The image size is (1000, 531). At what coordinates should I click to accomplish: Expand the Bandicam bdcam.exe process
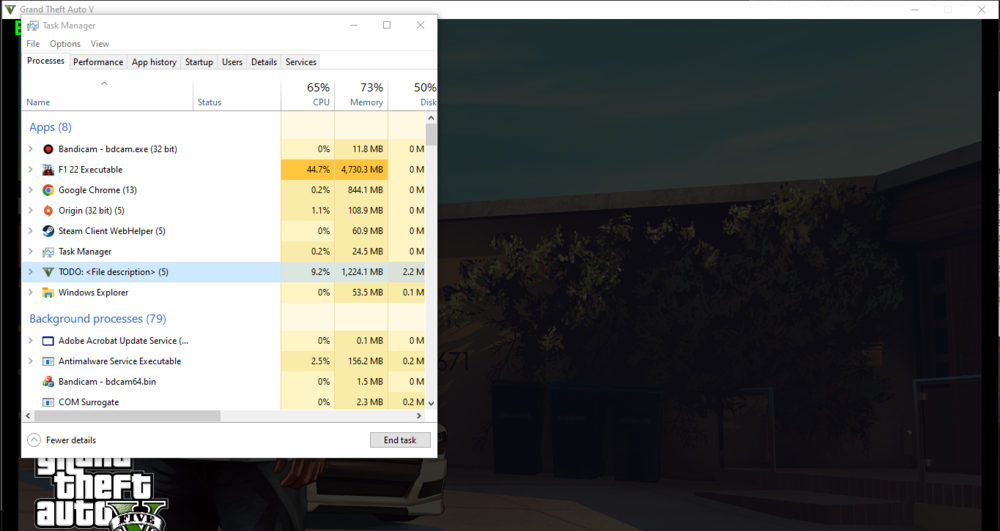click(x=30, y=149)
